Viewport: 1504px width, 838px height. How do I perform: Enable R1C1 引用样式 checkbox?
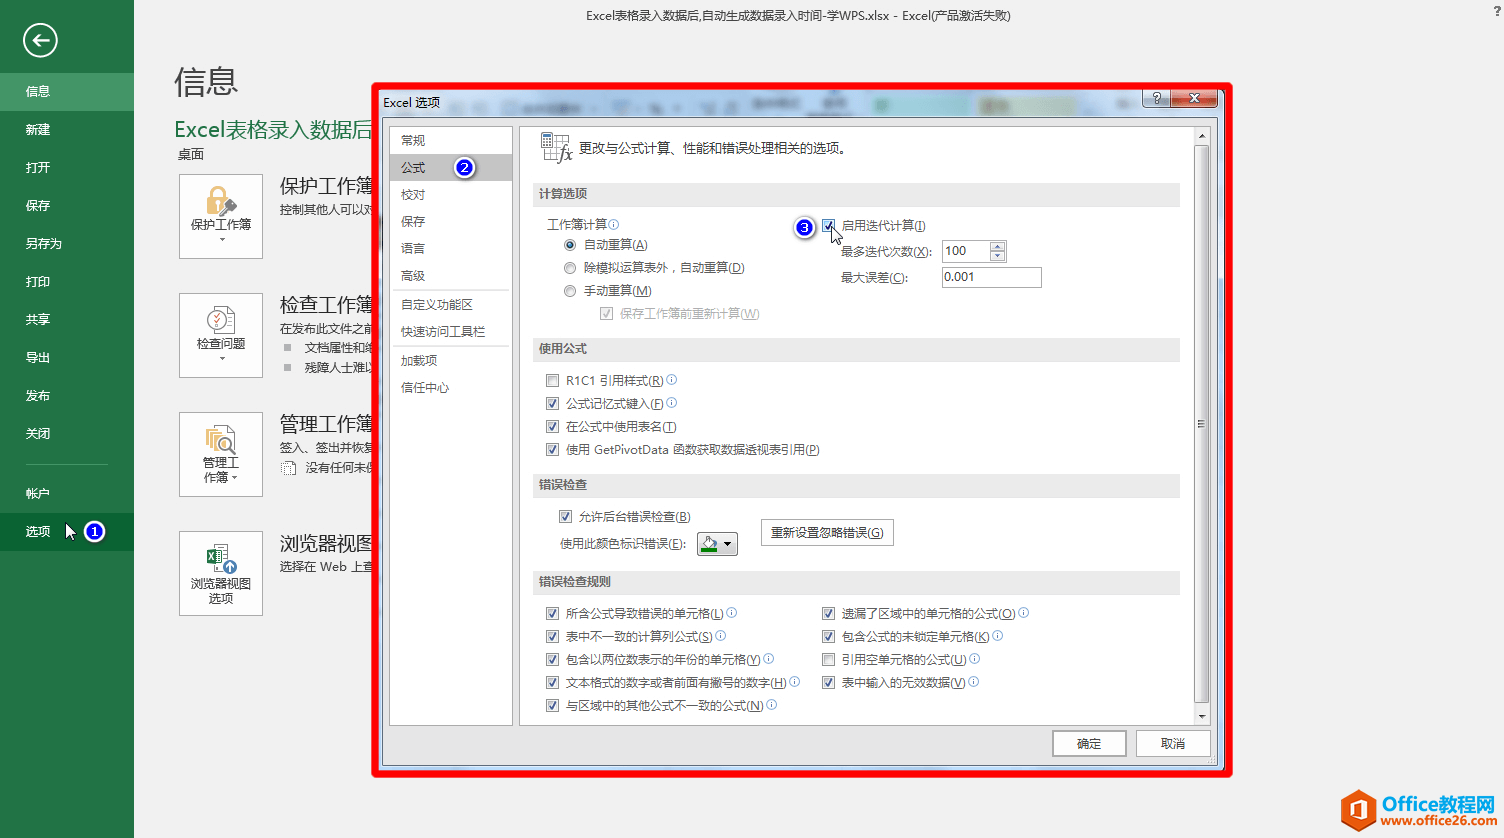(x=552, y=381)
